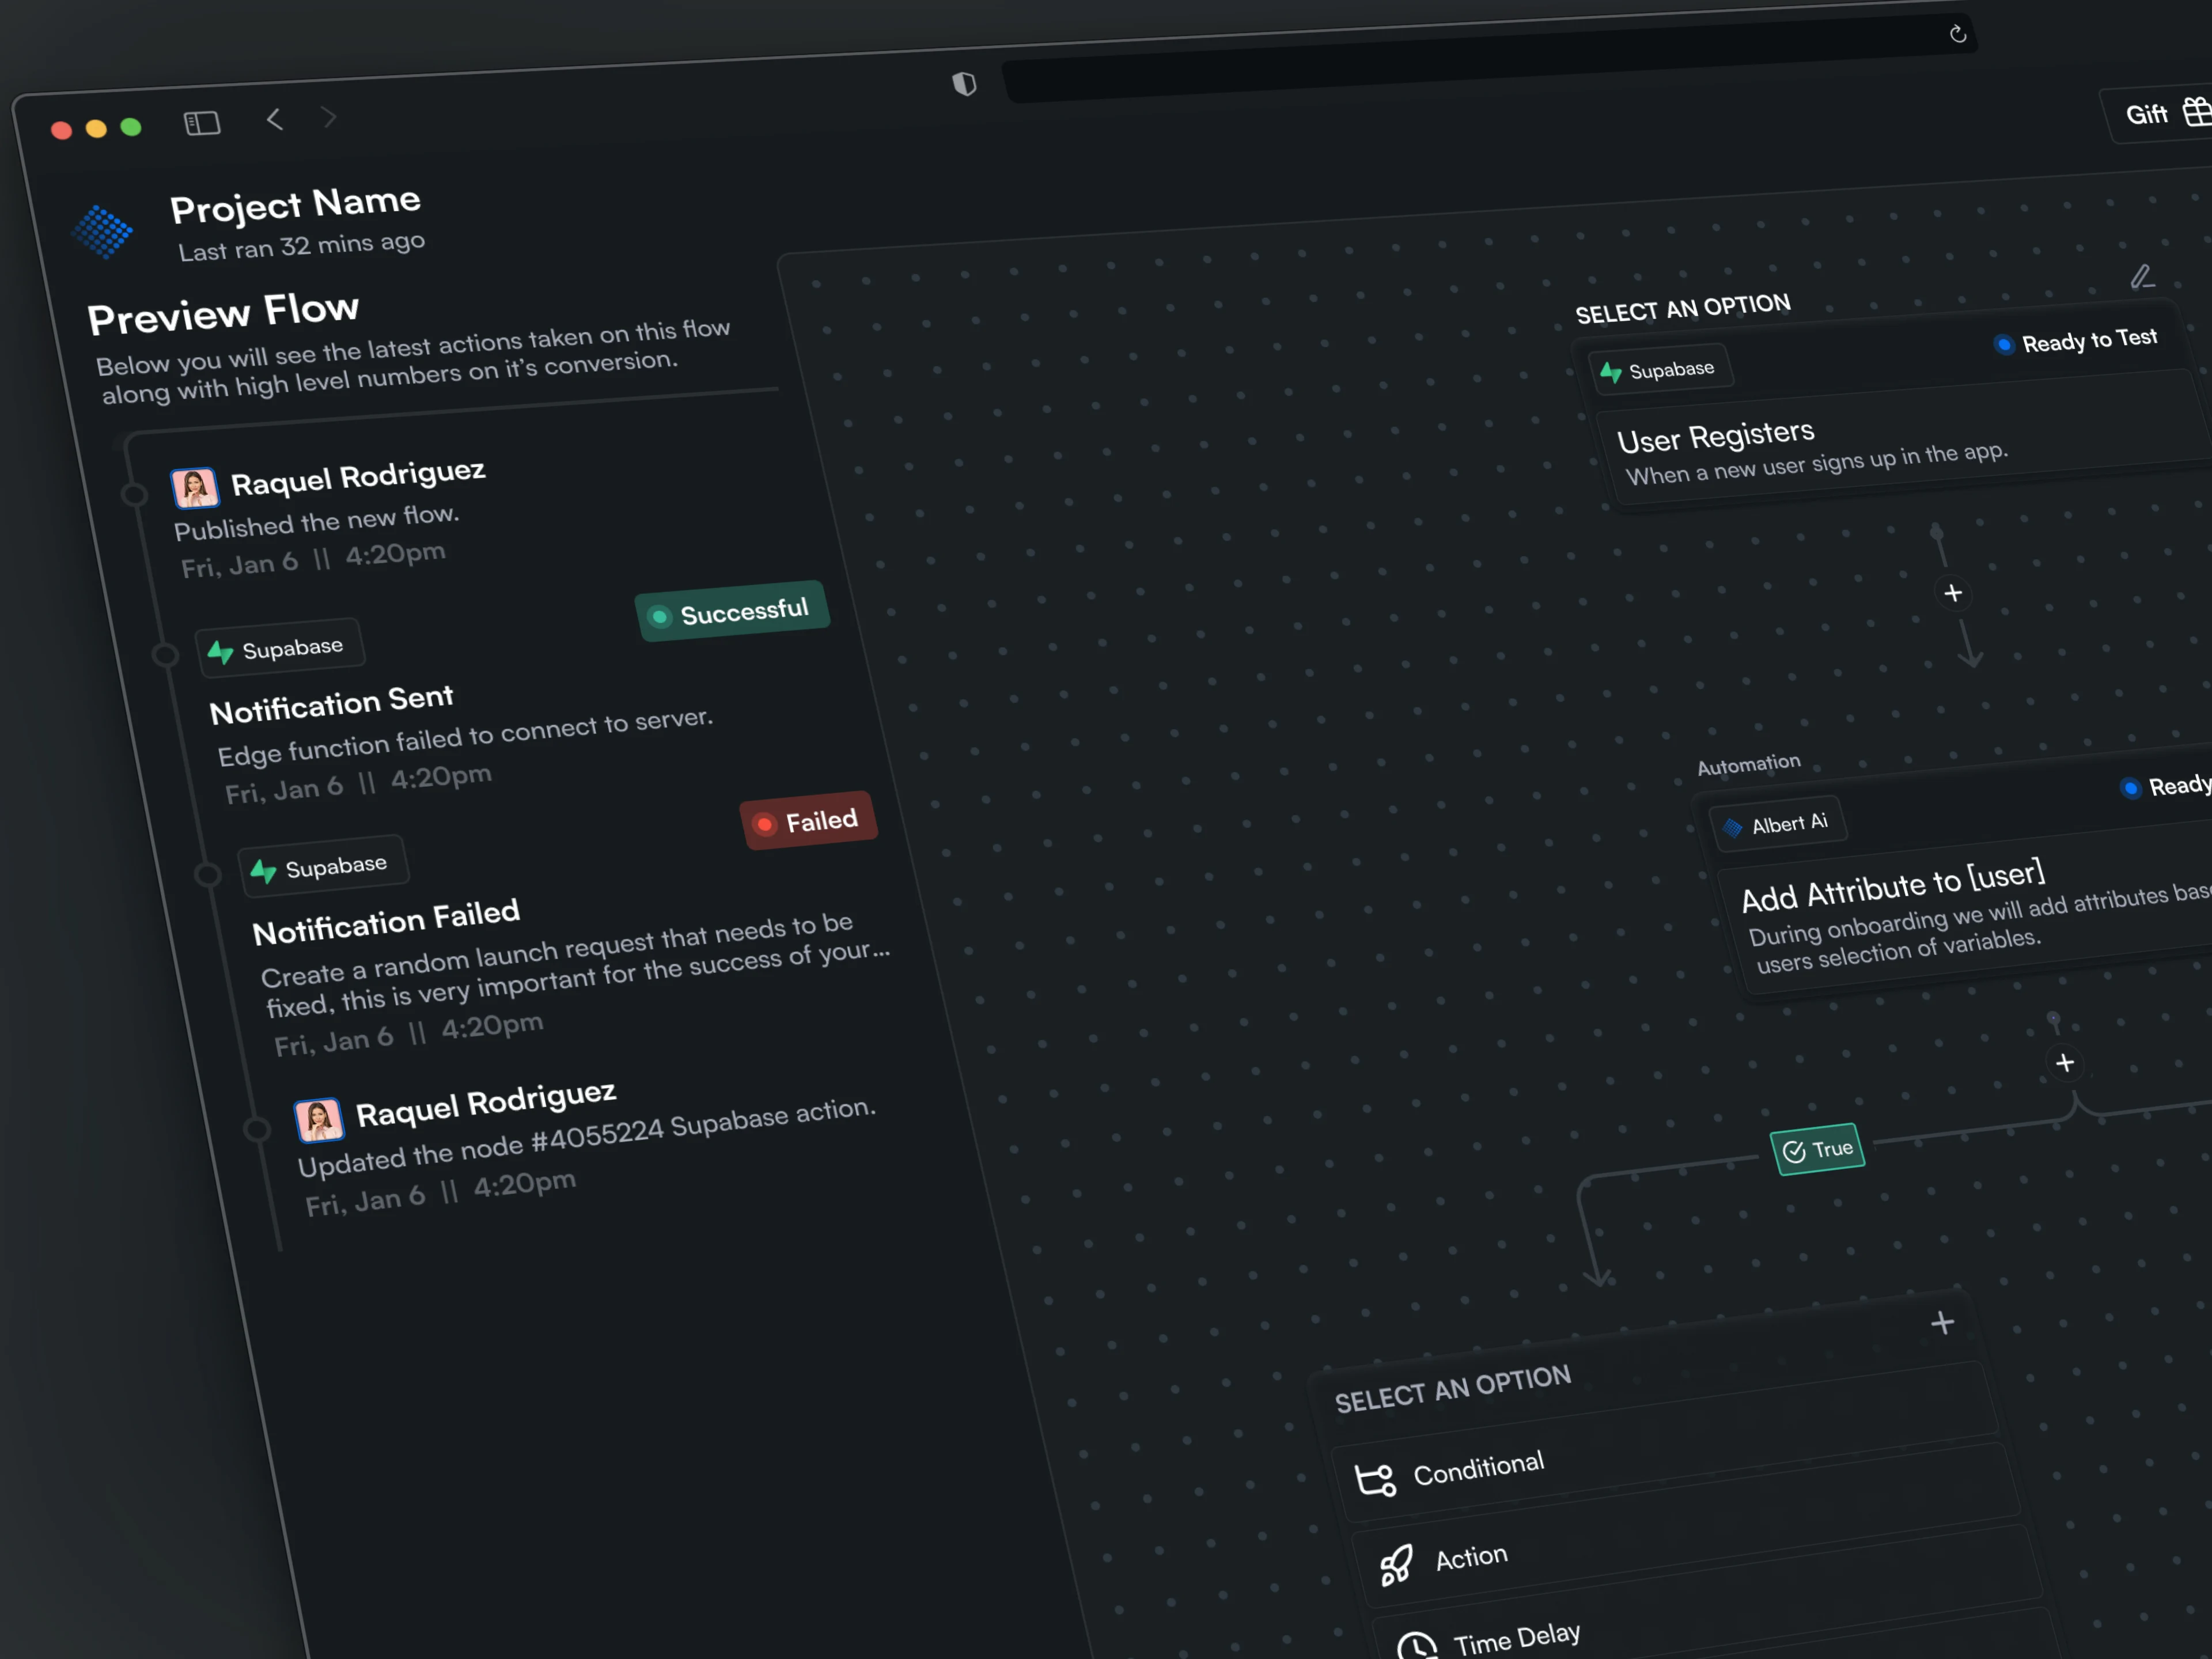The height and width of the screenshot is (1659, 2212).
Task: Click the Failed status badge
Action: (x=809, y=821)
